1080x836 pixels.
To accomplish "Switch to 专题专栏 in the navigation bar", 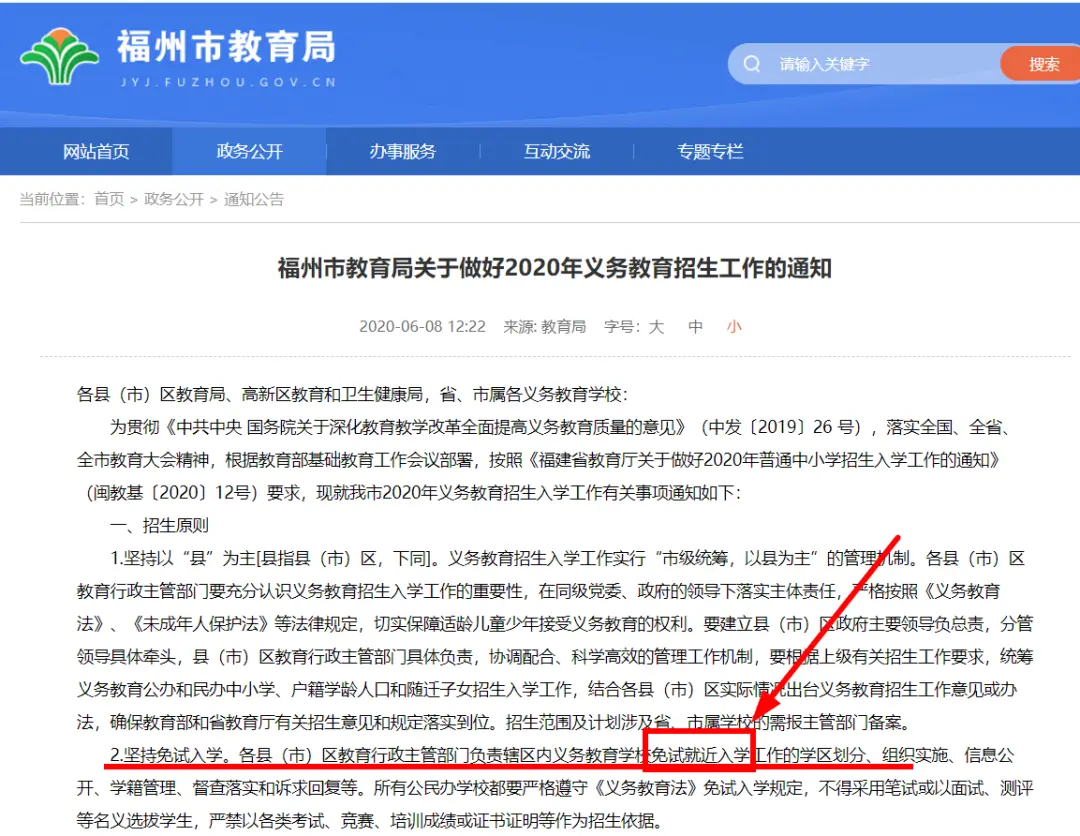I will pyautogui.click(x=710, y=152).
